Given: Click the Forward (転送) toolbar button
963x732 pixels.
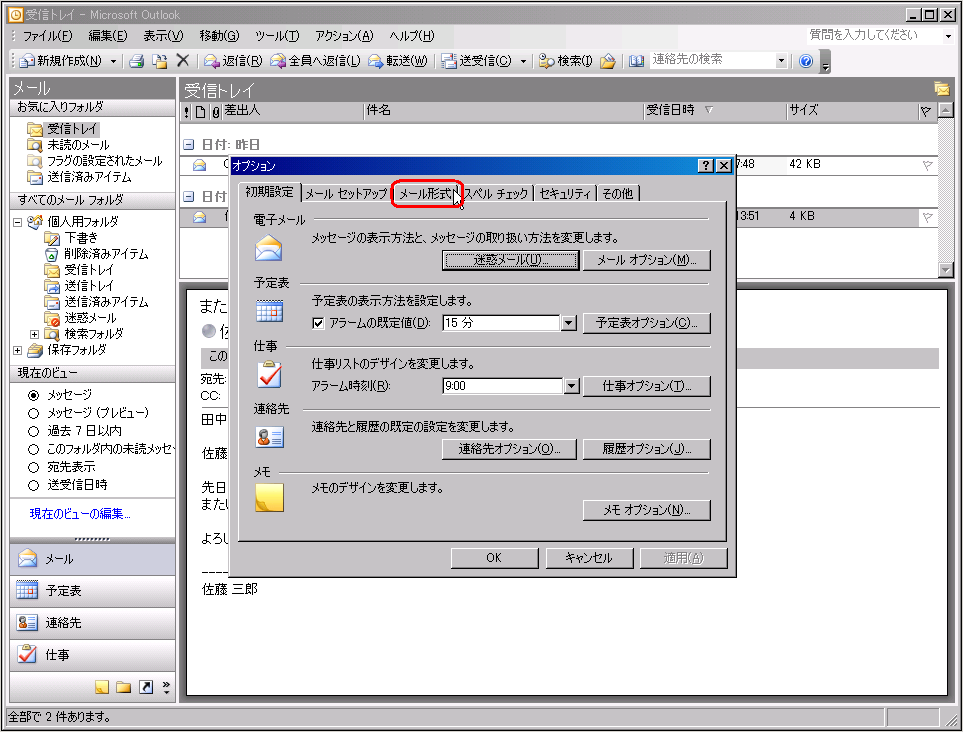Looking at the screenshot, I should [397, 61].
